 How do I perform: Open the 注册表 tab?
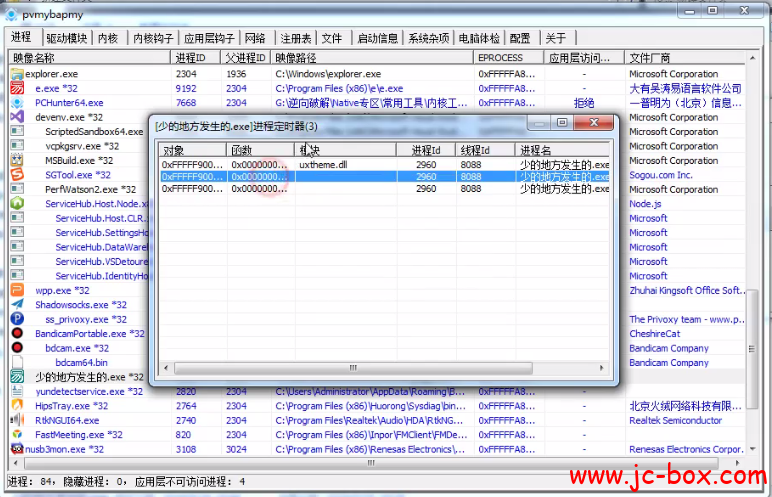[295, 38]
